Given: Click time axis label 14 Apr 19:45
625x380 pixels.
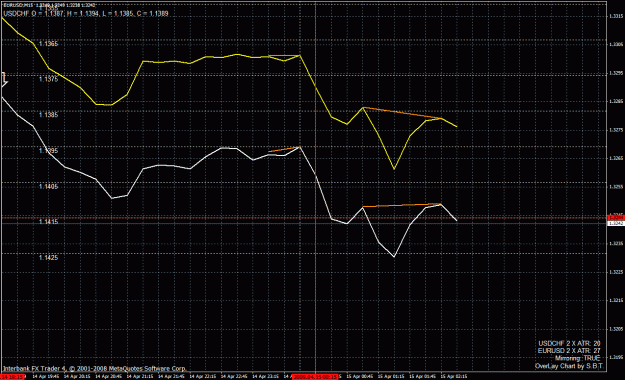Looking at the screenshot, I should [45, 376].
